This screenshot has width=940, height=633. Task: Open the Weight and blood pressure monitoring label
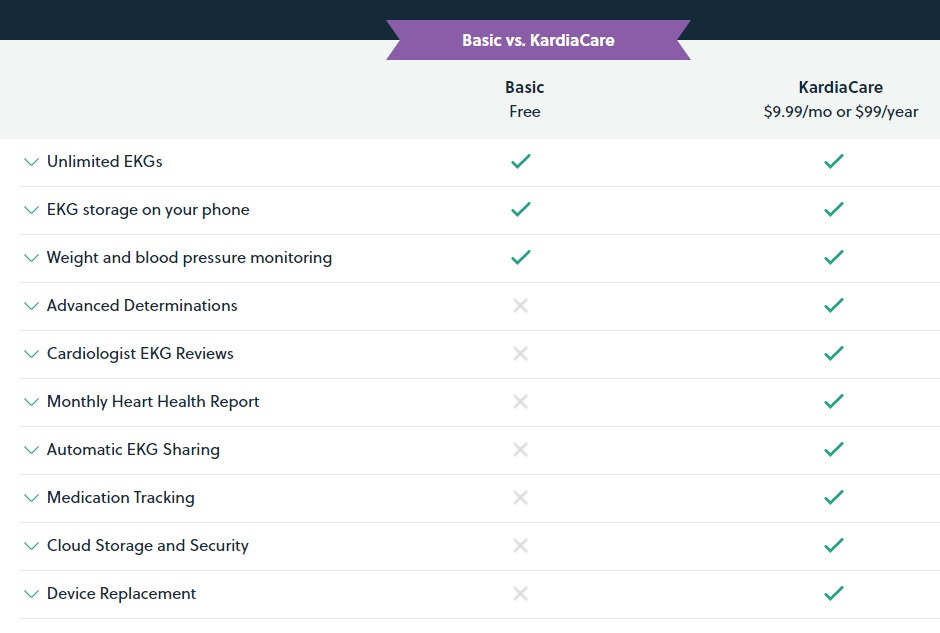189,257
